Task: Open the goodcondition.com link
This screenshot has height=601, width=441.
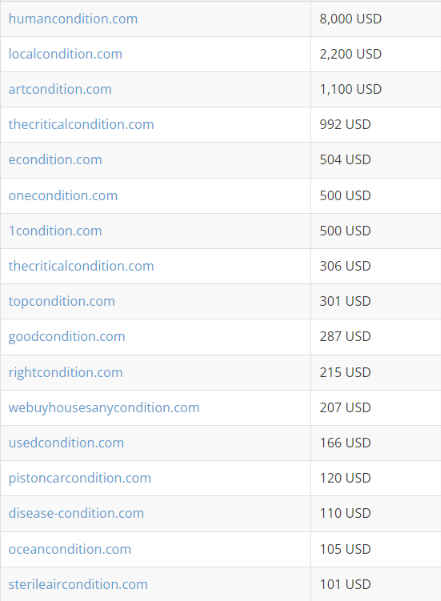Action: 67,337
